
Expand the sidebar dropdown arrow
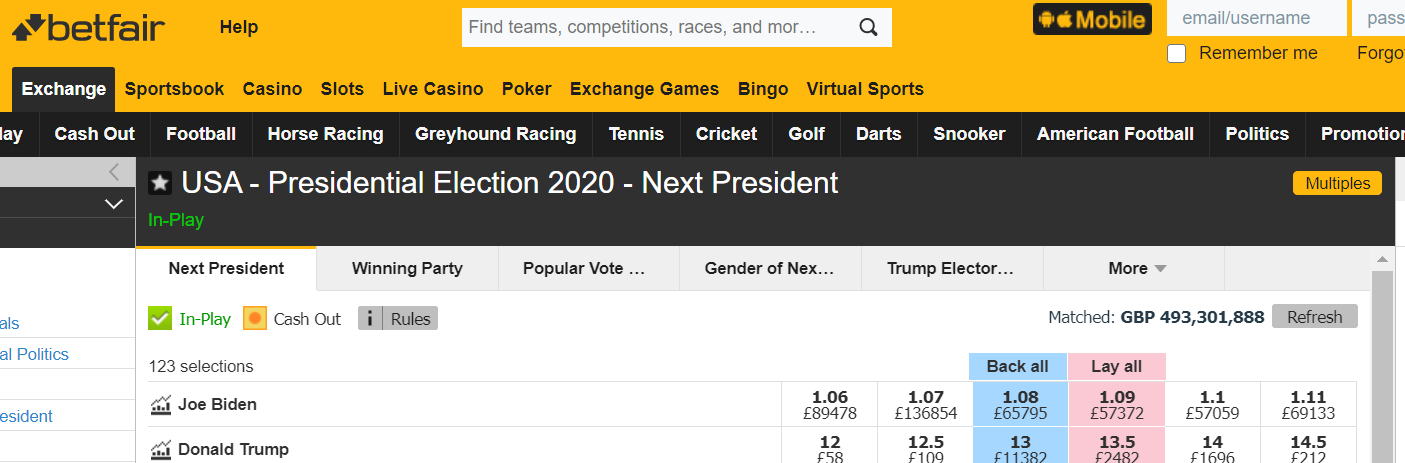coord(113,204)
